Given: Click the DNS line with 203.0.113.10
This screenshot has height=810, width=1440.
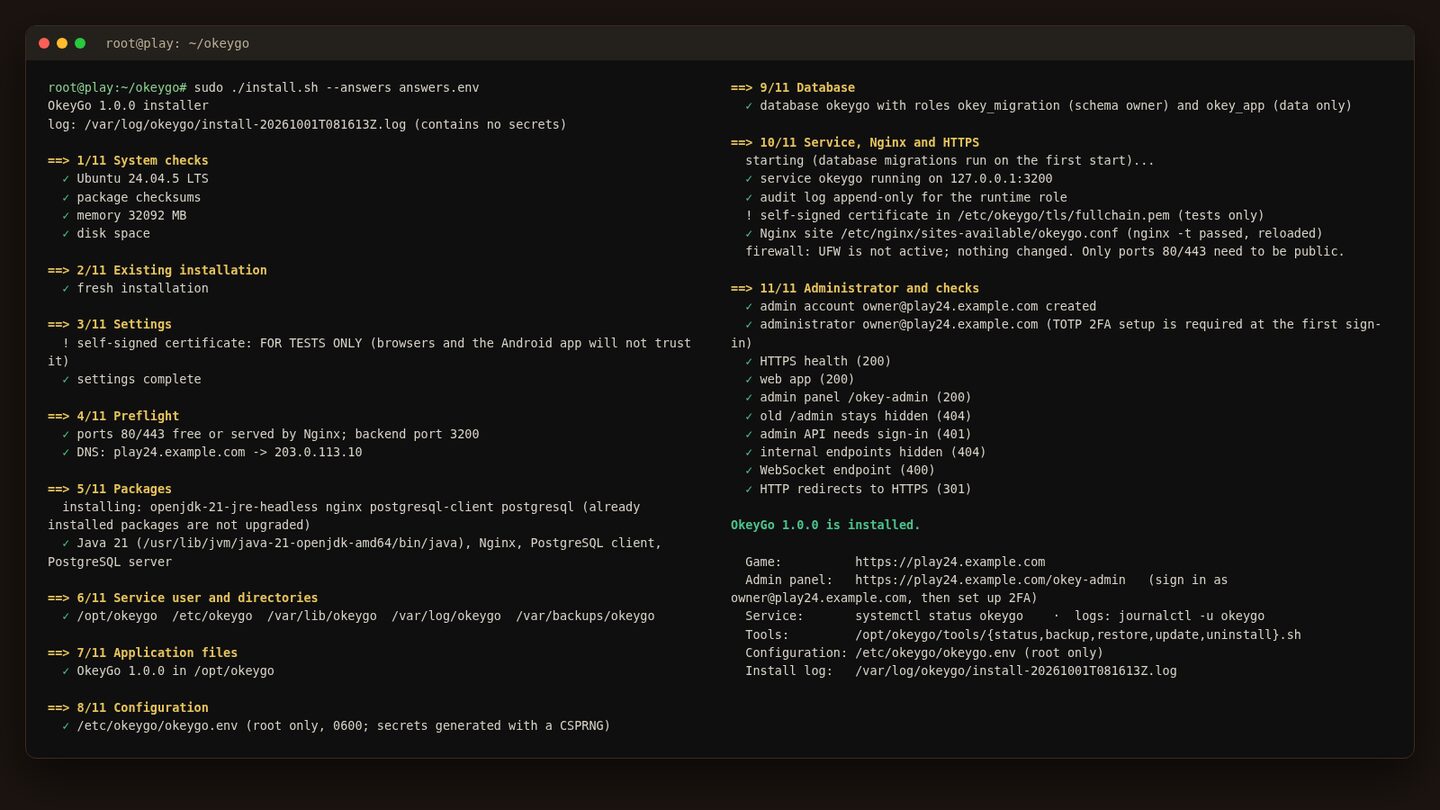Looking at the screenshot, I should (x=212, y=452).
